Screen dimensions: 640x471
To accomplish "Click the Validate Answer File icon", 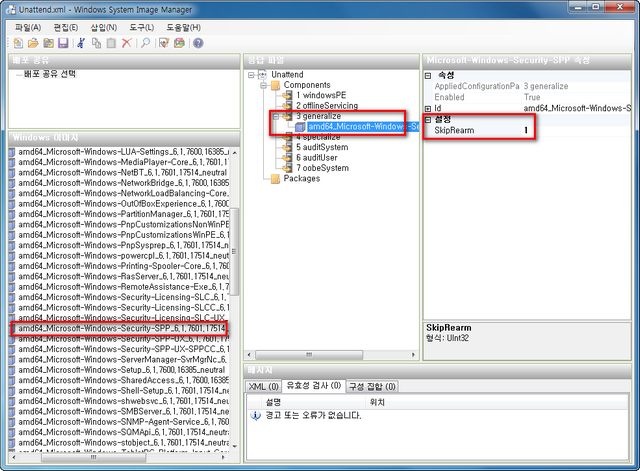I will 164,43.
